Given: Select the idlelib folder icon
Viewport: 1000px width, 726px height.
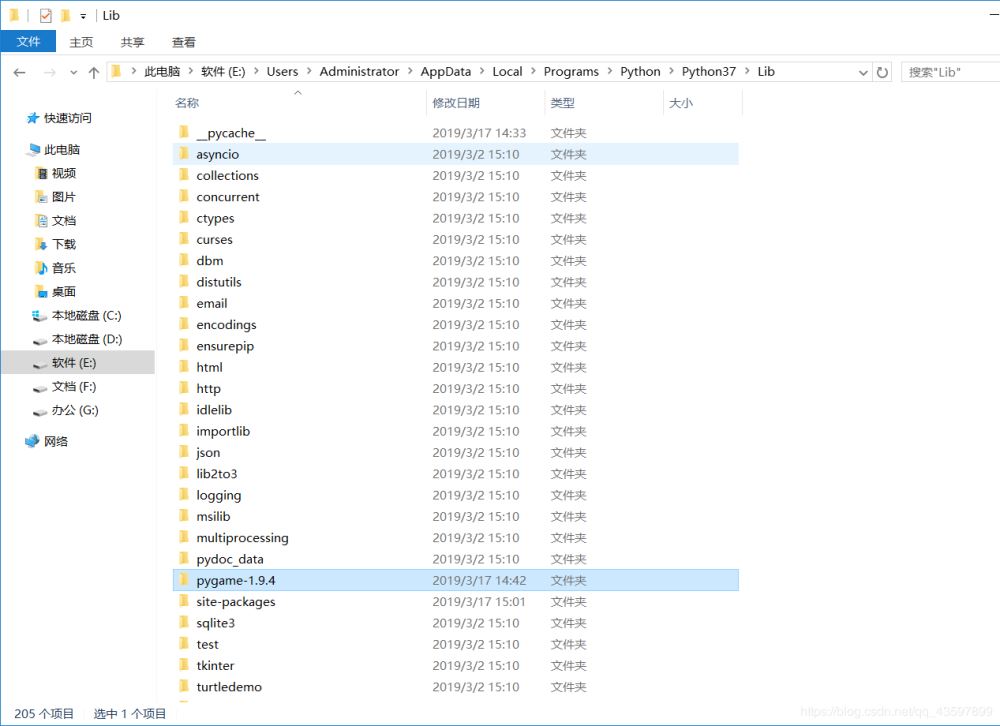Looking at the screenshot, I should [x=184, y=409].
